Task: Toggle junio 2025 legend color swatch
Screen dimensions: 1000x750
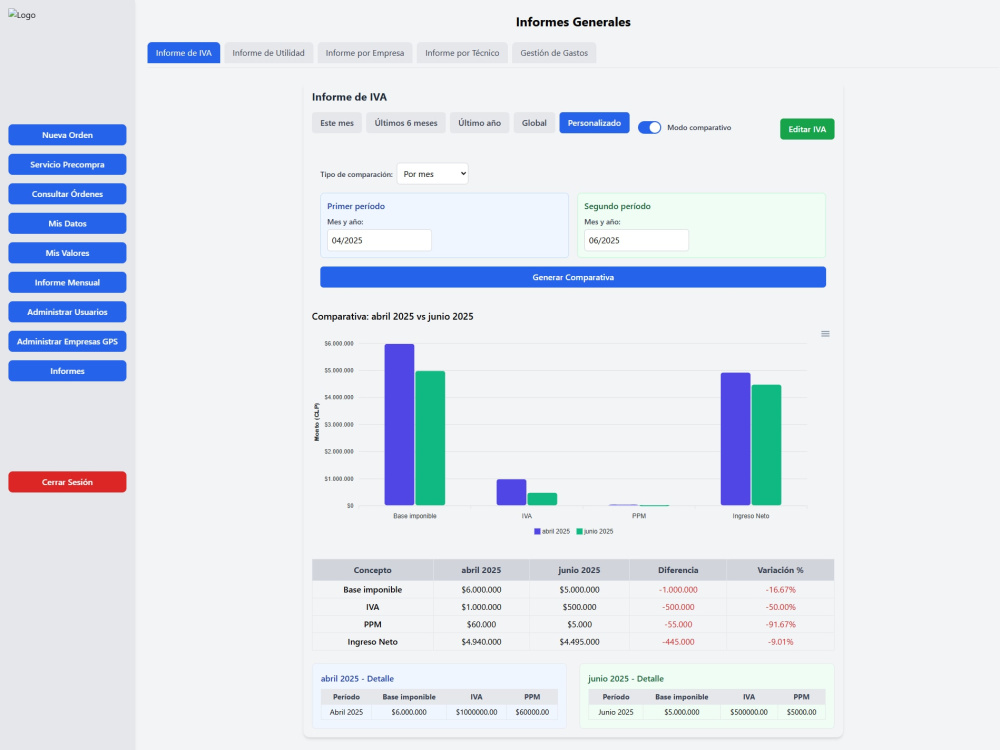Action: coord(579,531)
